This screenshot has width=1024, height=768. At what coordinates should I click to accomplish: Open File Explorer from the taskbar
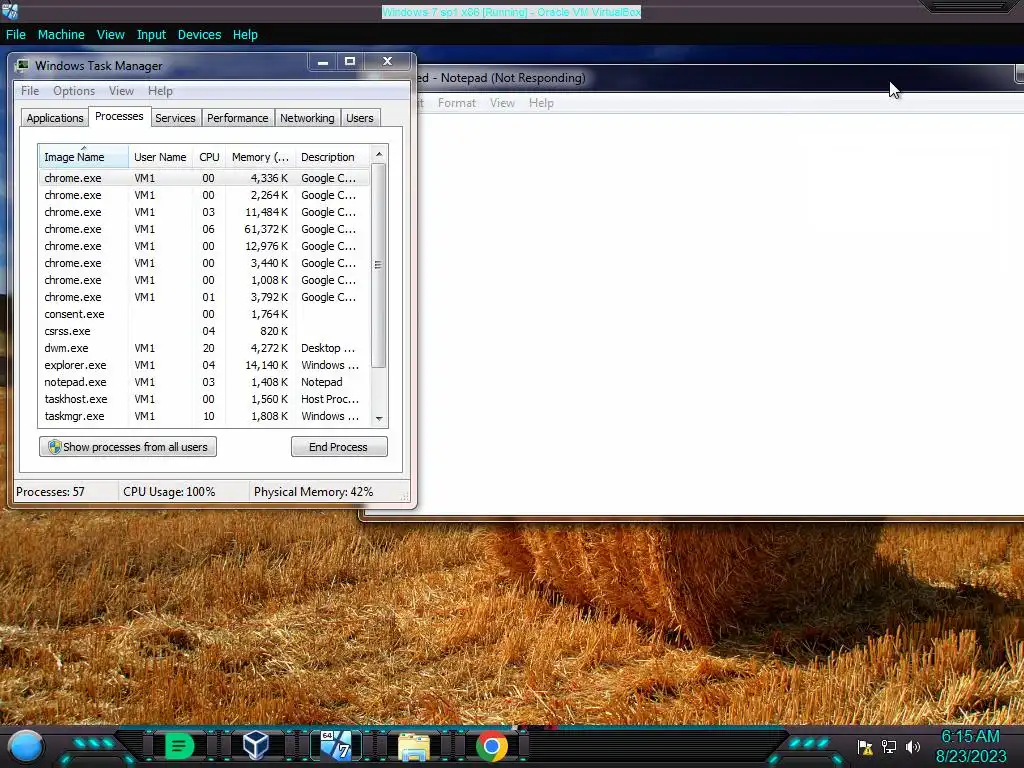click(413, 746)
